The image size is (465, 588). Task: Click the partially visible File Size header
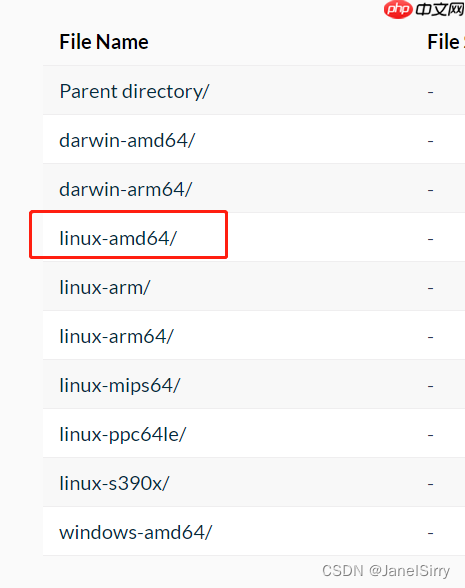[x=446, y=42]
